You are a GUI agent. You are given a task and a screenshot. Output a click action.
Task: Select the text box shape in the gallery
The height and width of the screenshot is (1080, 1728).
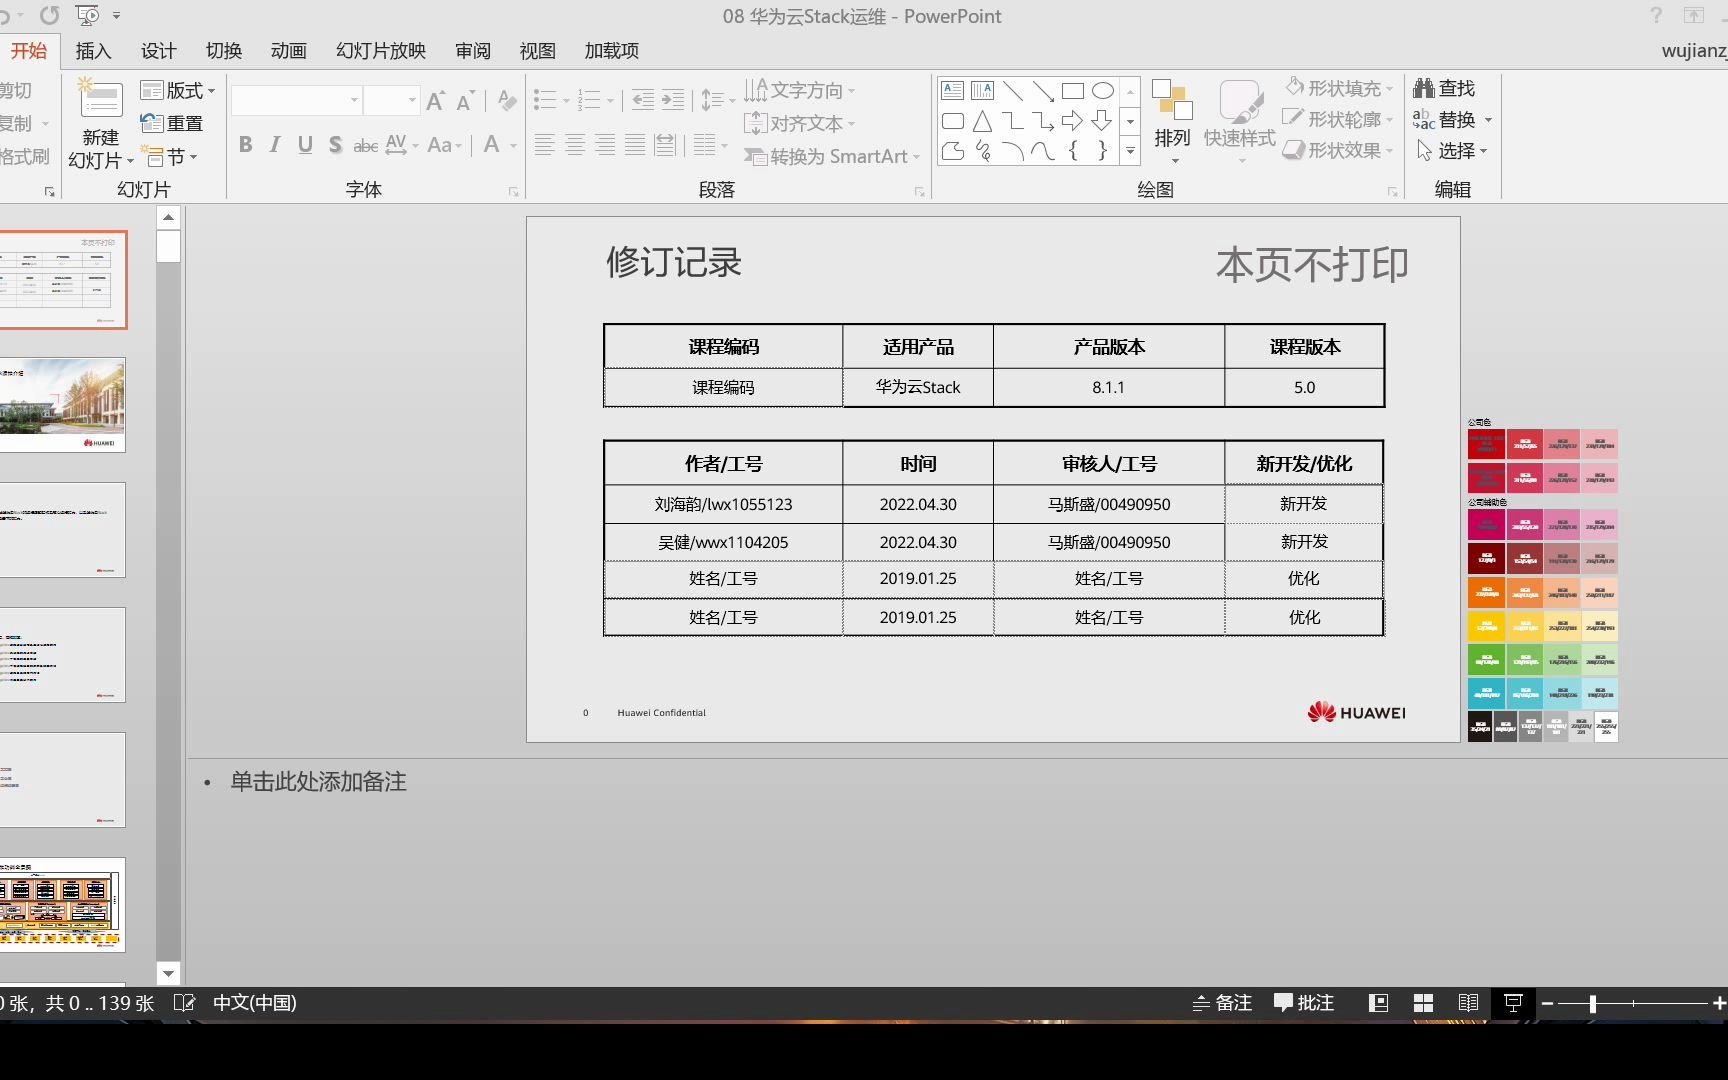953,91
